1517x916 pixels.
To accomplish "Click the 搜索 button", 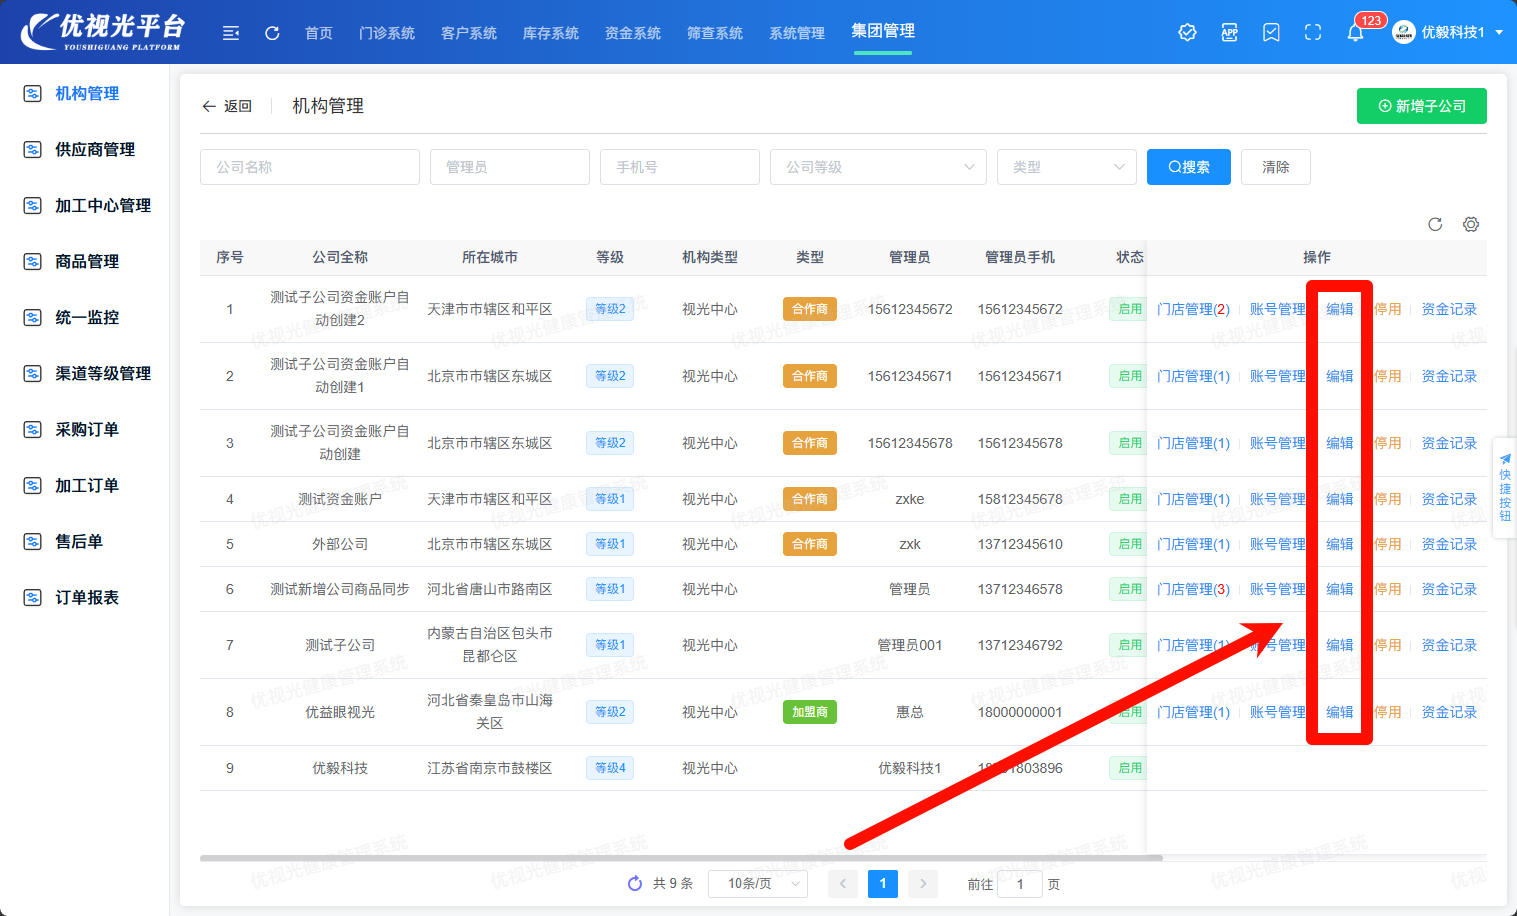I will tap(1189, 167).
